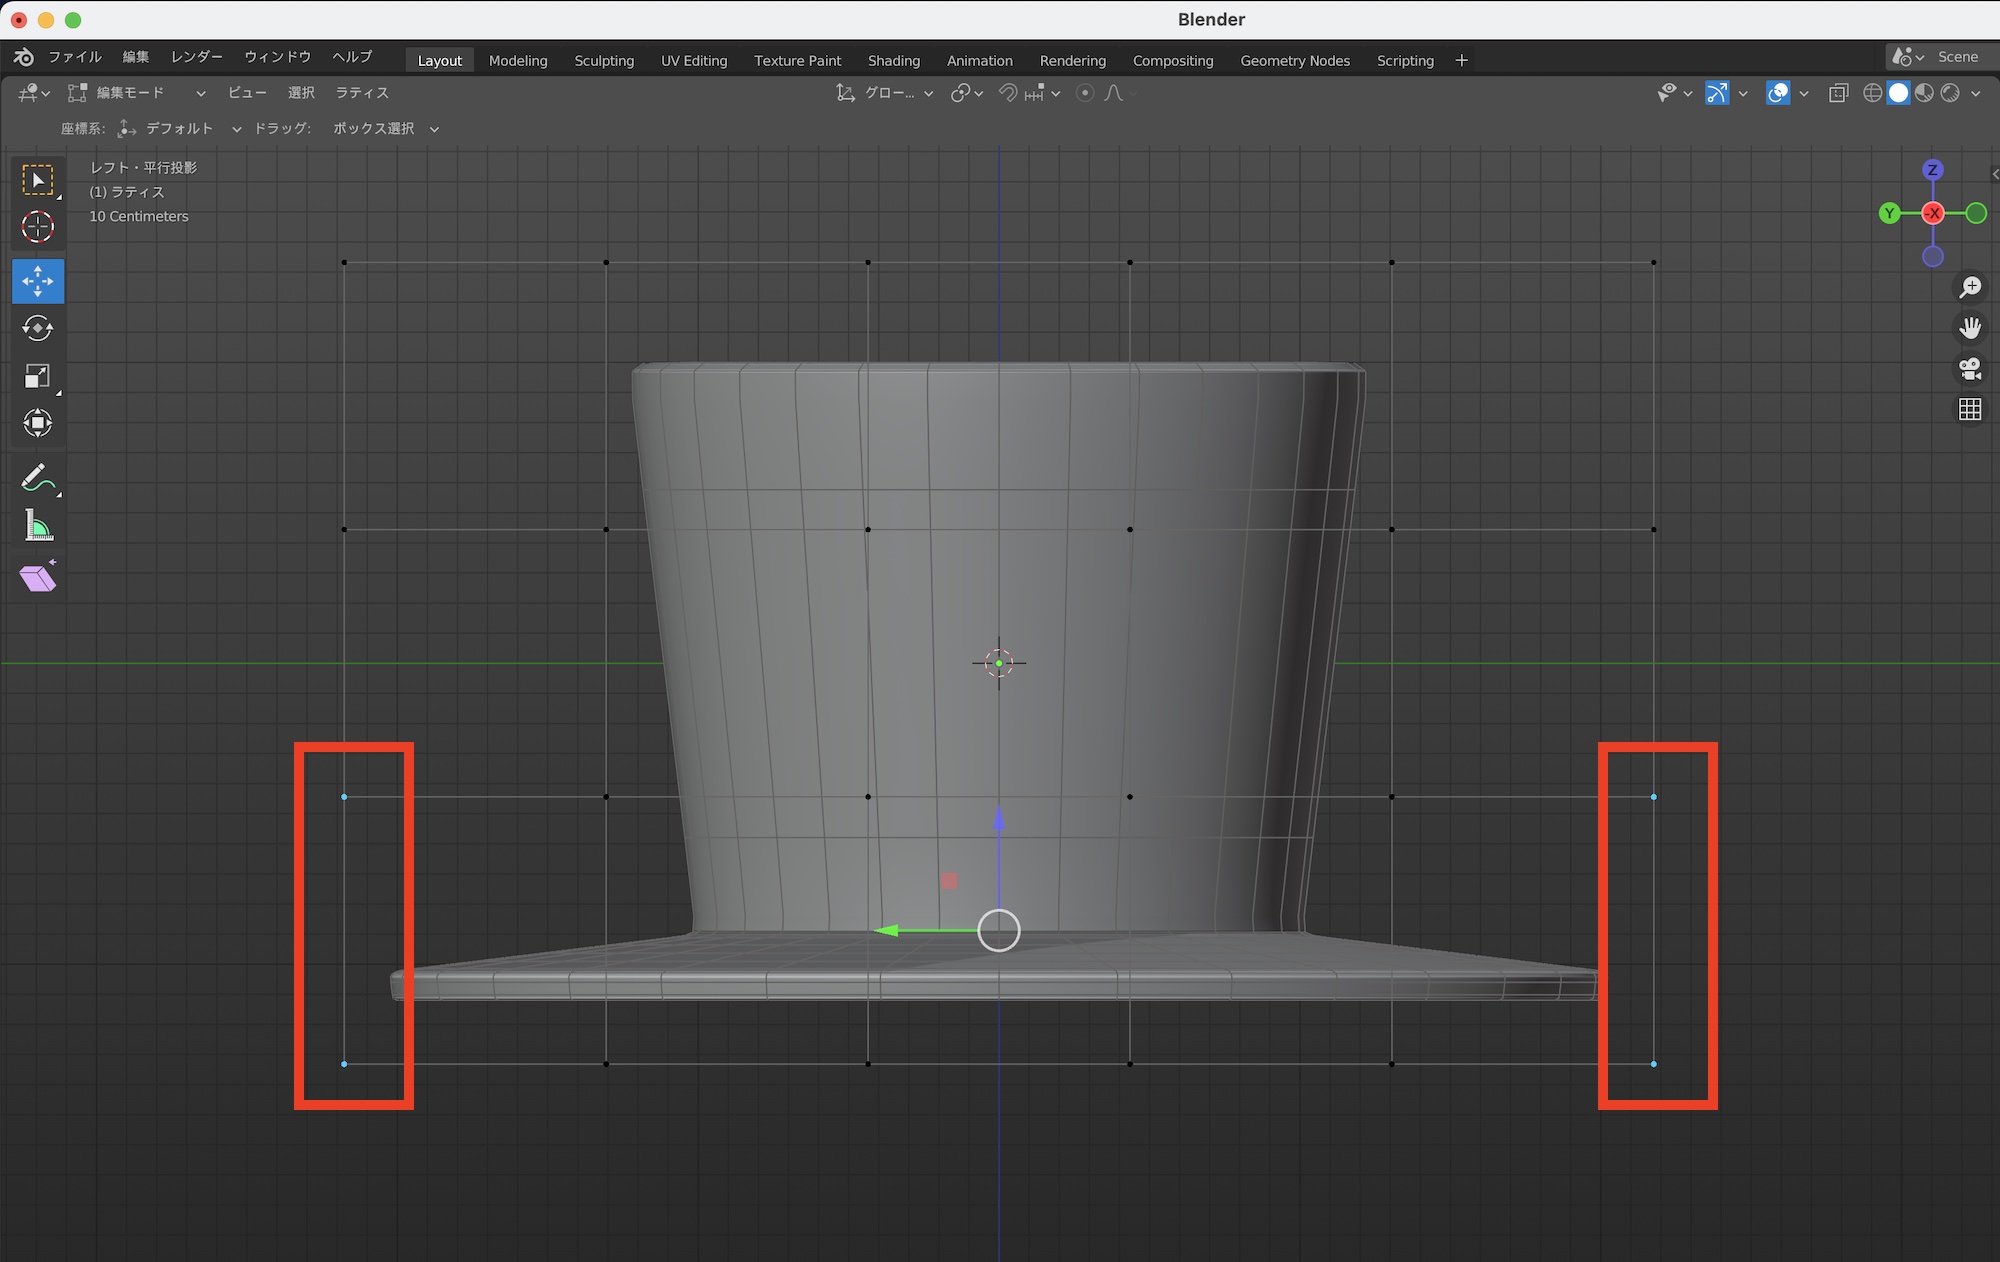Open the デフォルト orientation dropdown

[180, 129]
